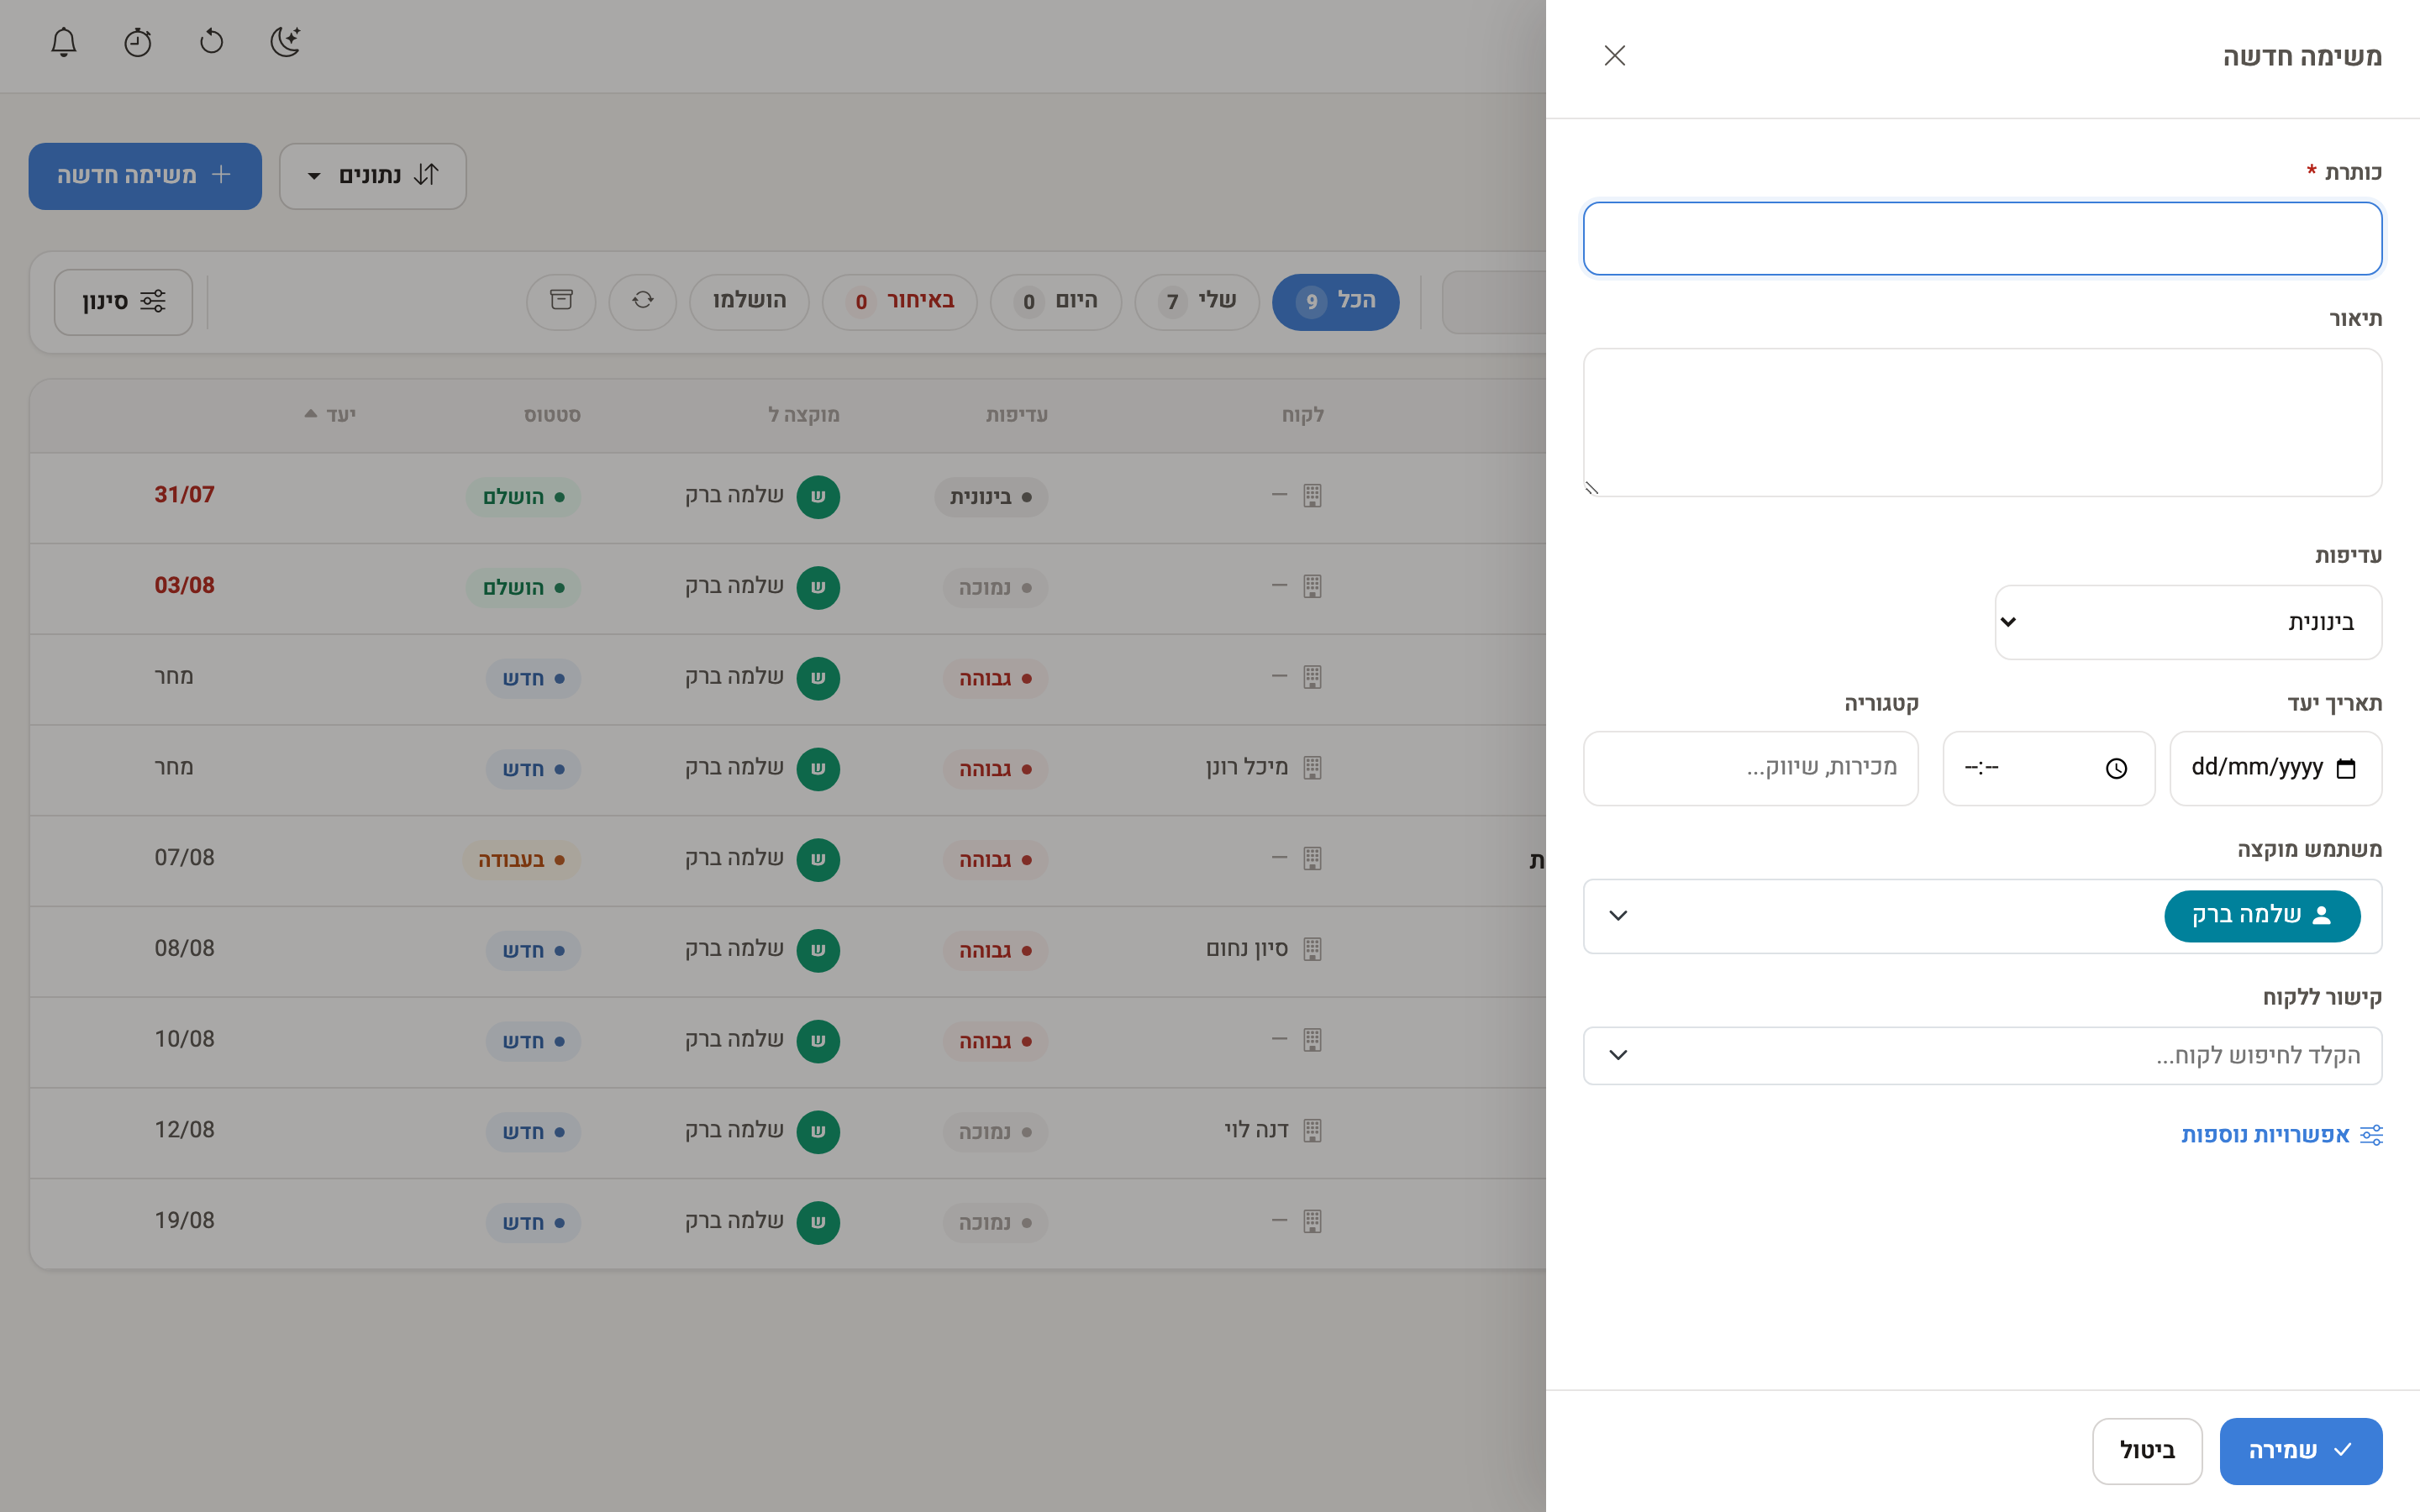Click the 03/08 due date cell
Image resolution: width=2420 pixels, height=1512 pixels.
[184, 586]
